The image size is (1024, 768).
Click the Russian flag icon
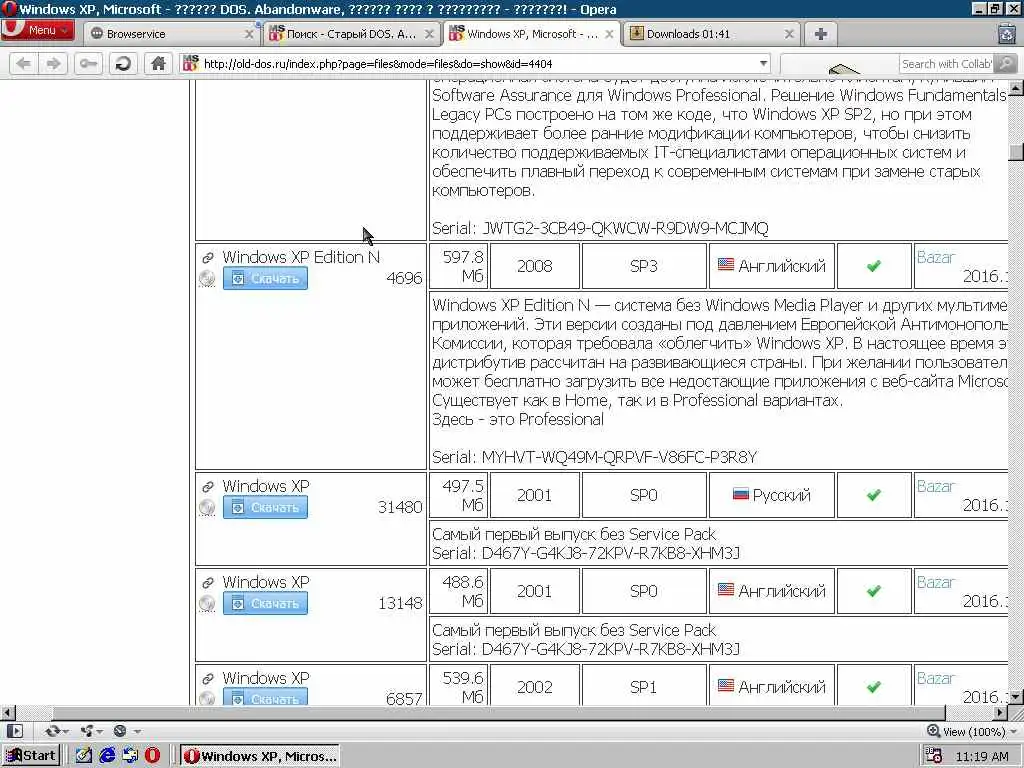[741, 494]
